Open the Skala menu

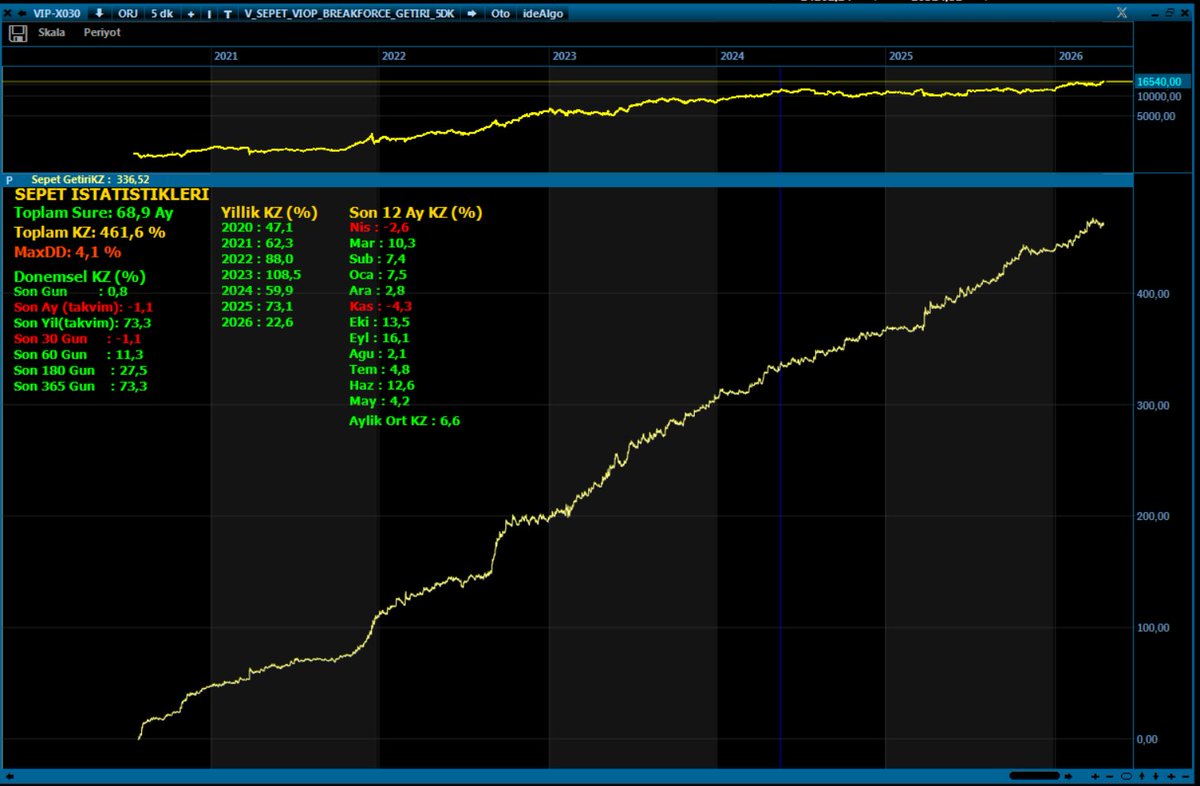pos(52,33)
